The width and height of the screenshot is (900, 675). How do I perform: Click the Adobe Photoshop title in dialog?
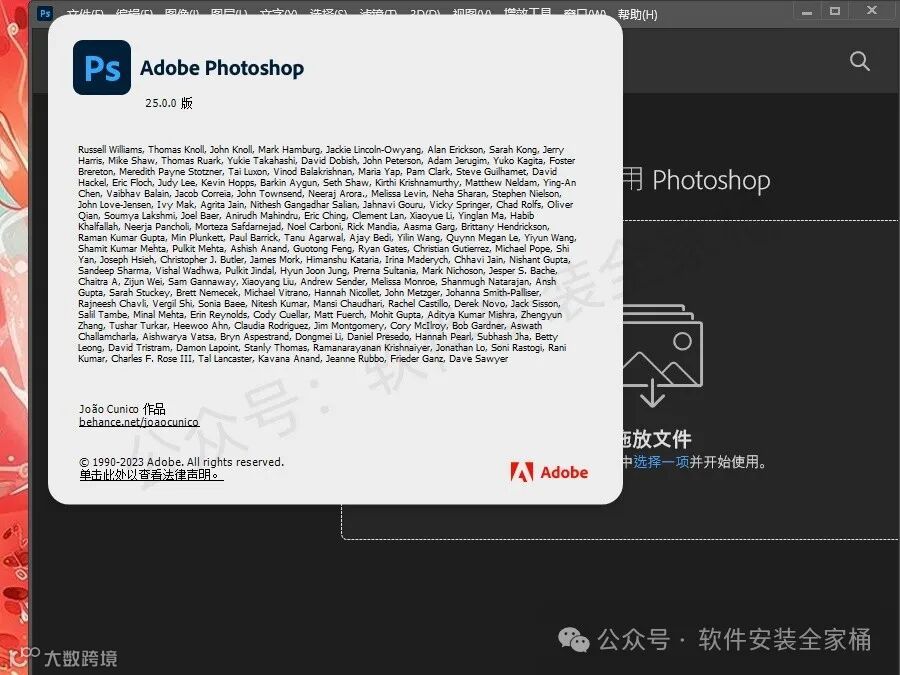[x=222, y=68]
